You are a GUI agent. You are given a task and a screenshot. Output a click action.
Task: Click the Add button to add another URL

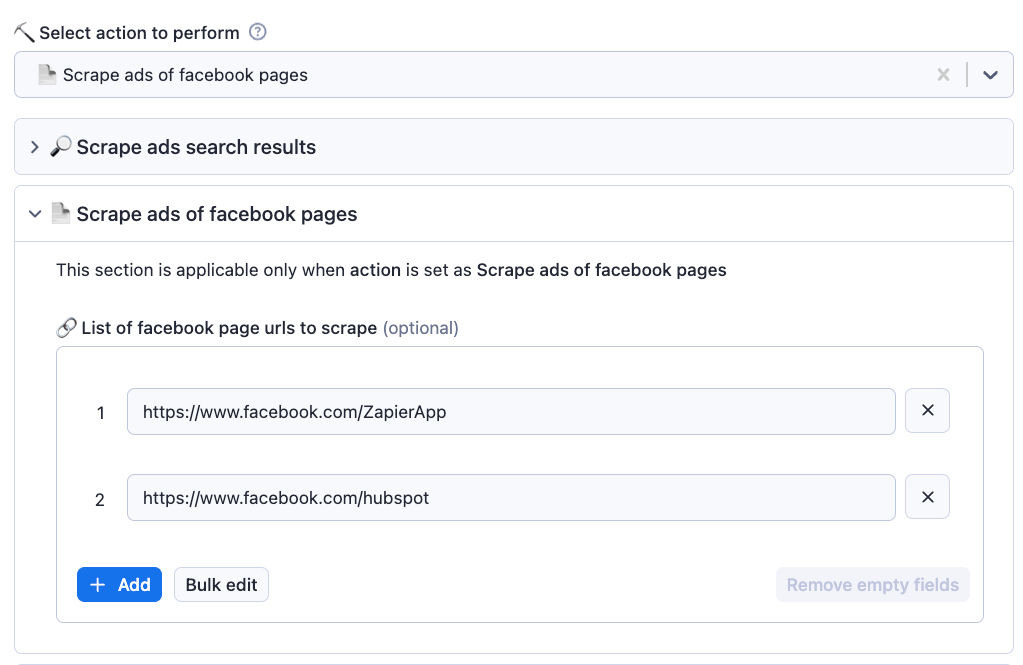pyautogui.click(x=119, y=584)
